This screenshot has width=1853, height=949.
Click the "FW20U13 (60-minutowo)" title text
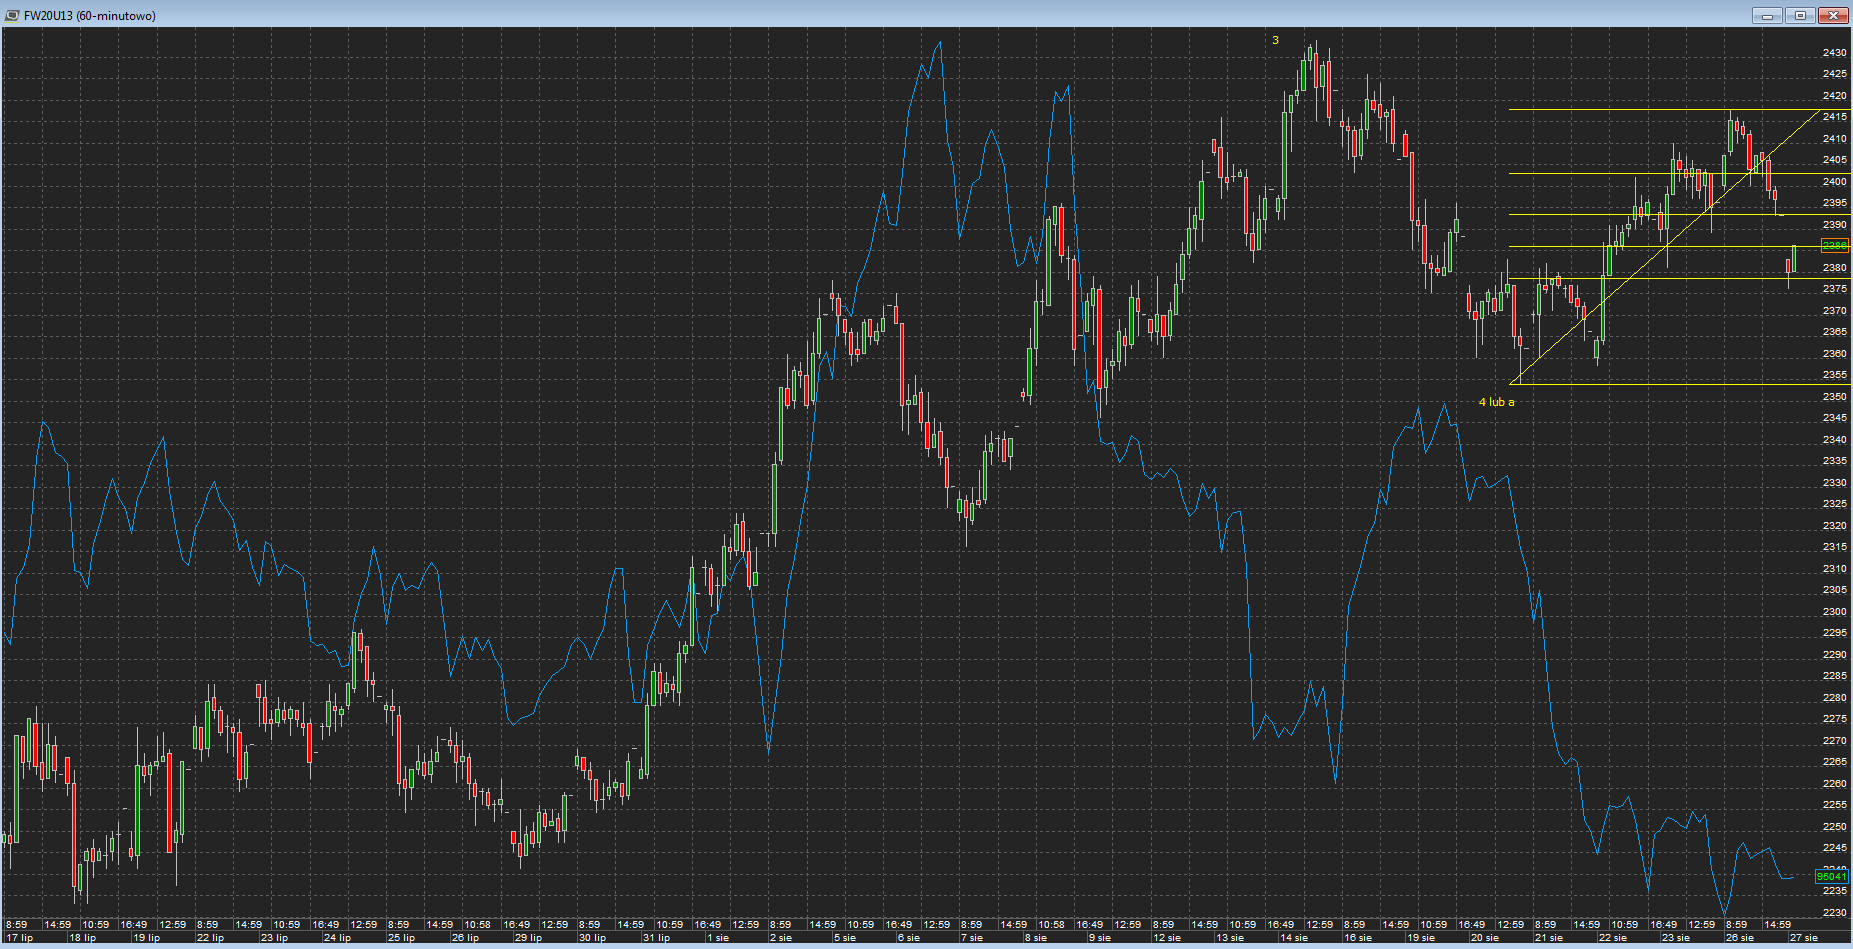coord(90,16)
